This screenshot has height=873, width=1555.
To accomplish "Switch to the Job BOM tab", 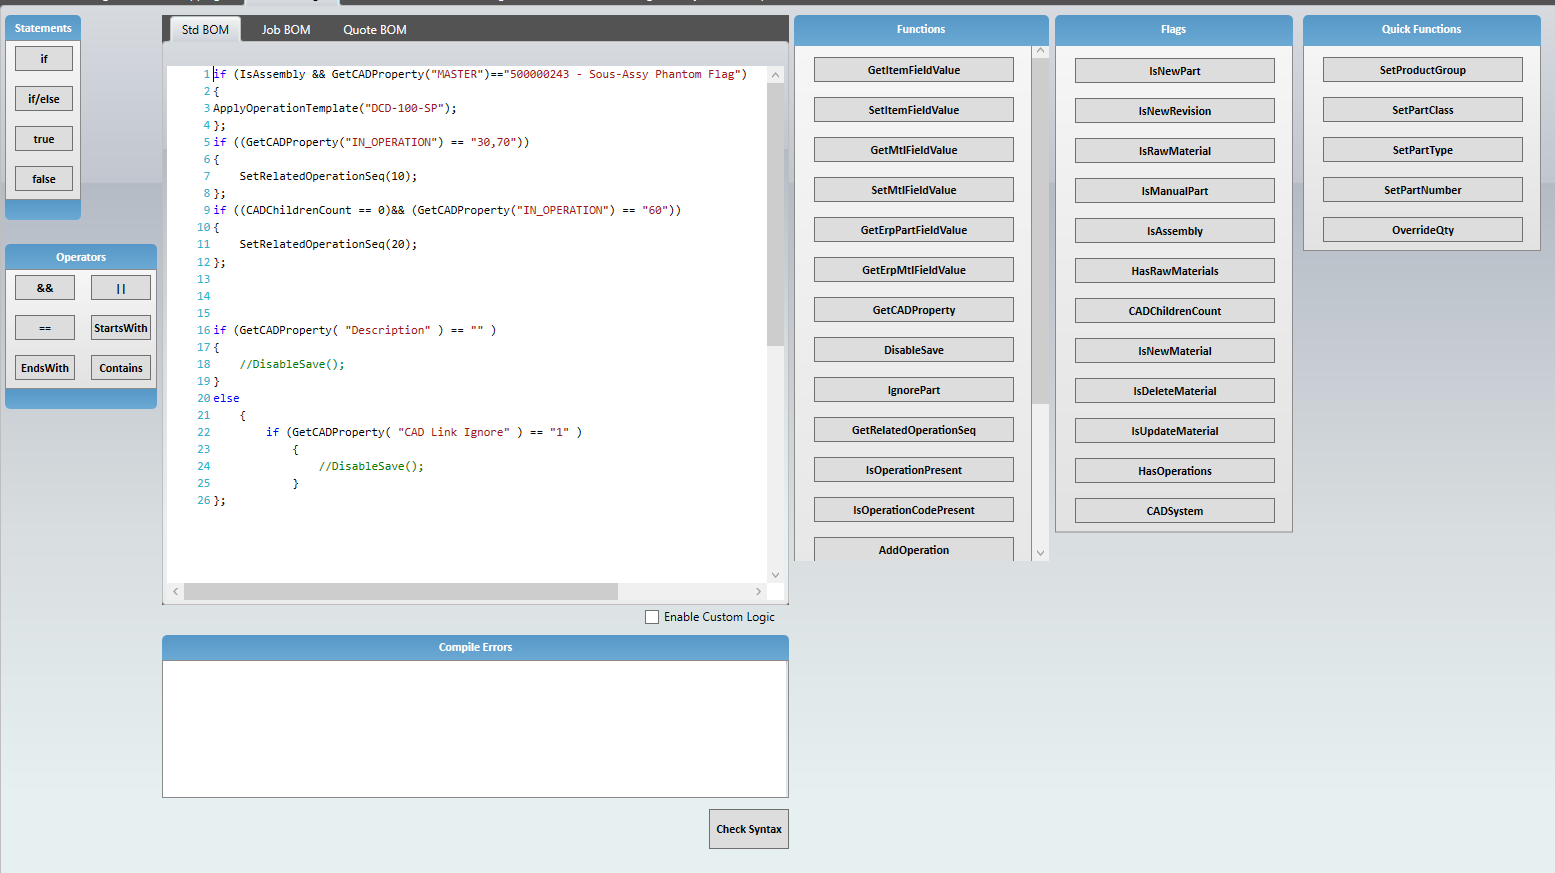I will (x=285, y=29).
